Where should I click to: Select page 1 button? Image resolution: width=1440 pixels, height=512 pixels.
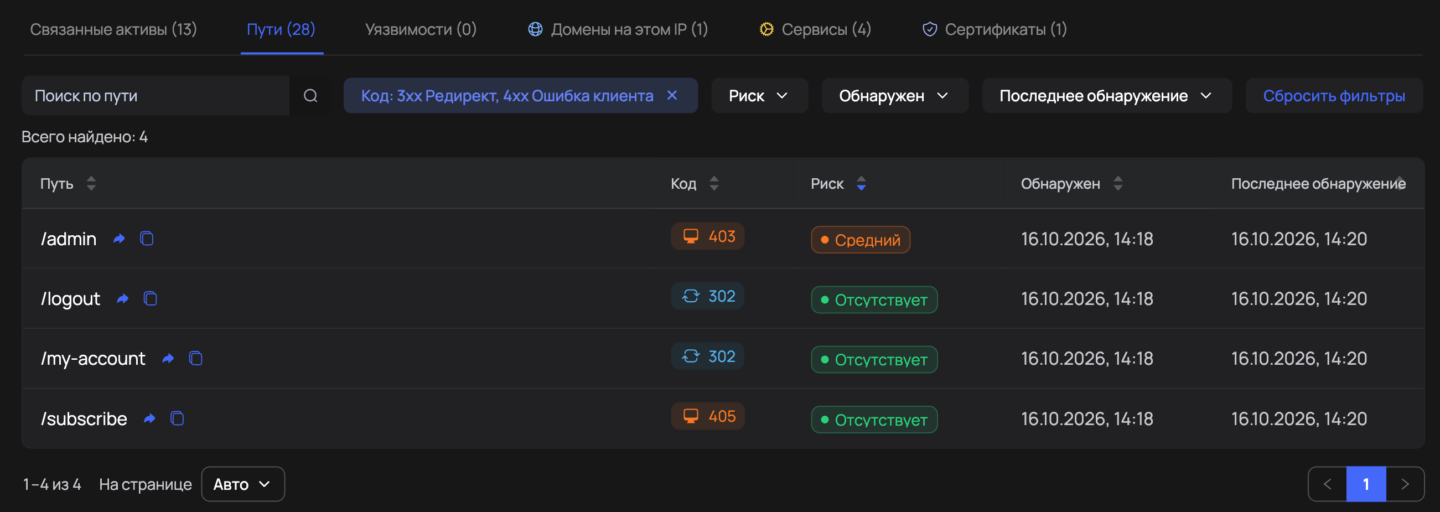coord(1366,484)
